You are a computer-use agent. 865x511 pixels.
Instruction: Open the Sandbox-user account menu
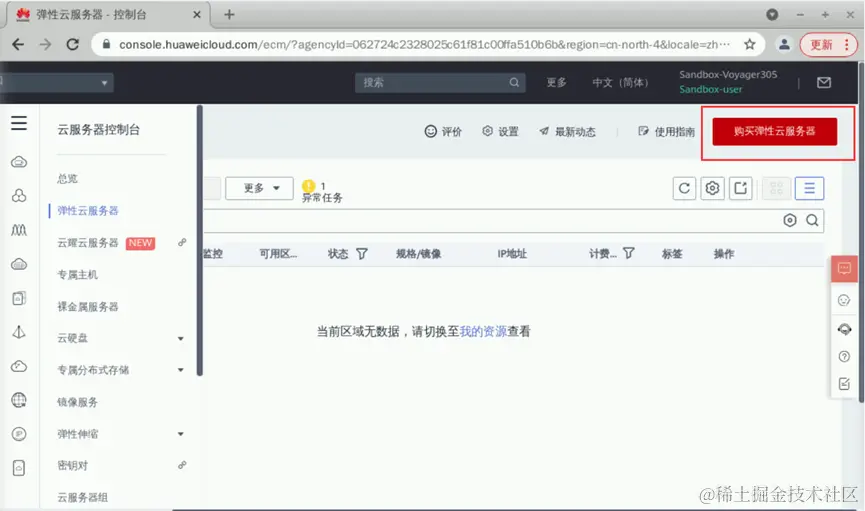pyautogui.click(x=711, y=89)
